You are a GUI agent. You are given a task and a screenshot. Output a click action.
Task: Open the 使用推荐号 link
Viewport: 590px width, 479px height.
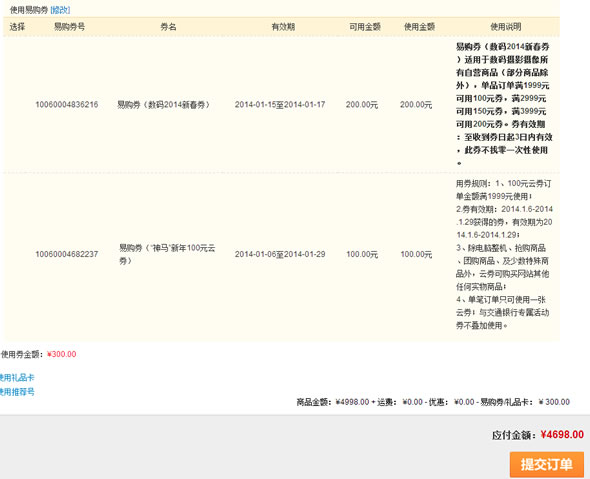pos(17,392)
